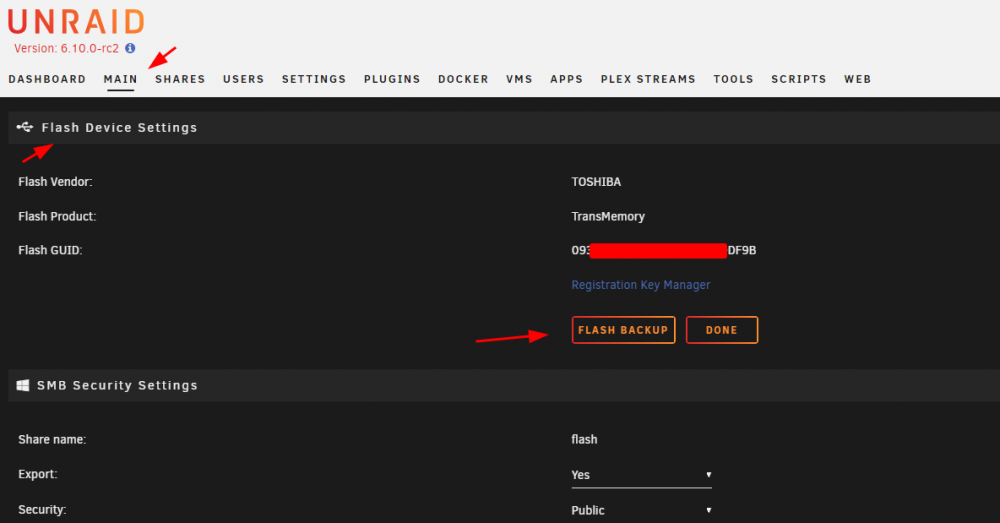The image size is (1000, 523).
Task: Switch to the Main tab
Action: 121,79
